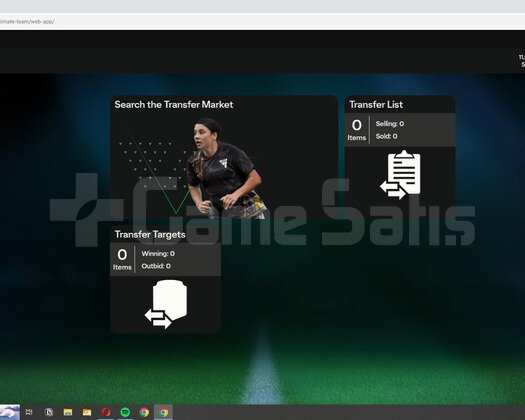Open Task View from the taskbar
This screenshot has width=525, height=420.
29,412
